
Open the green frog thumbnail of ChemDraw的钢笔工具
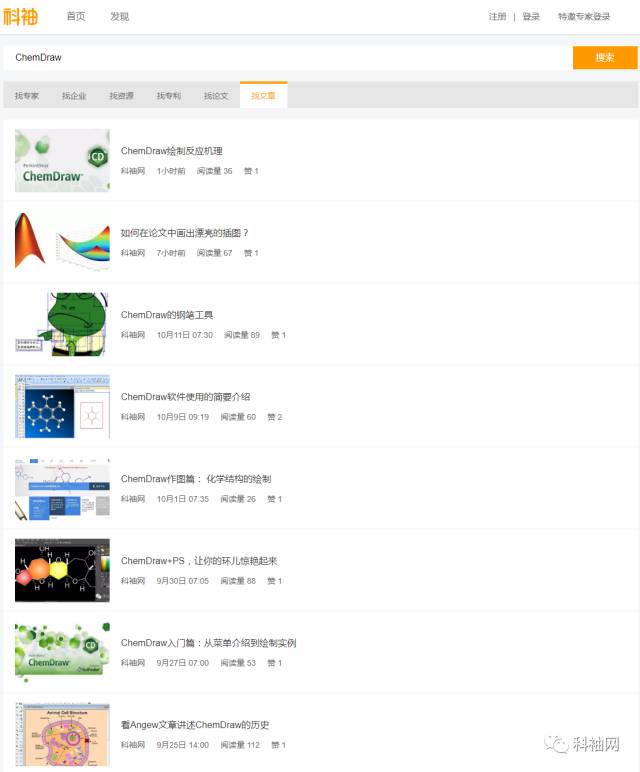[62, 324]
